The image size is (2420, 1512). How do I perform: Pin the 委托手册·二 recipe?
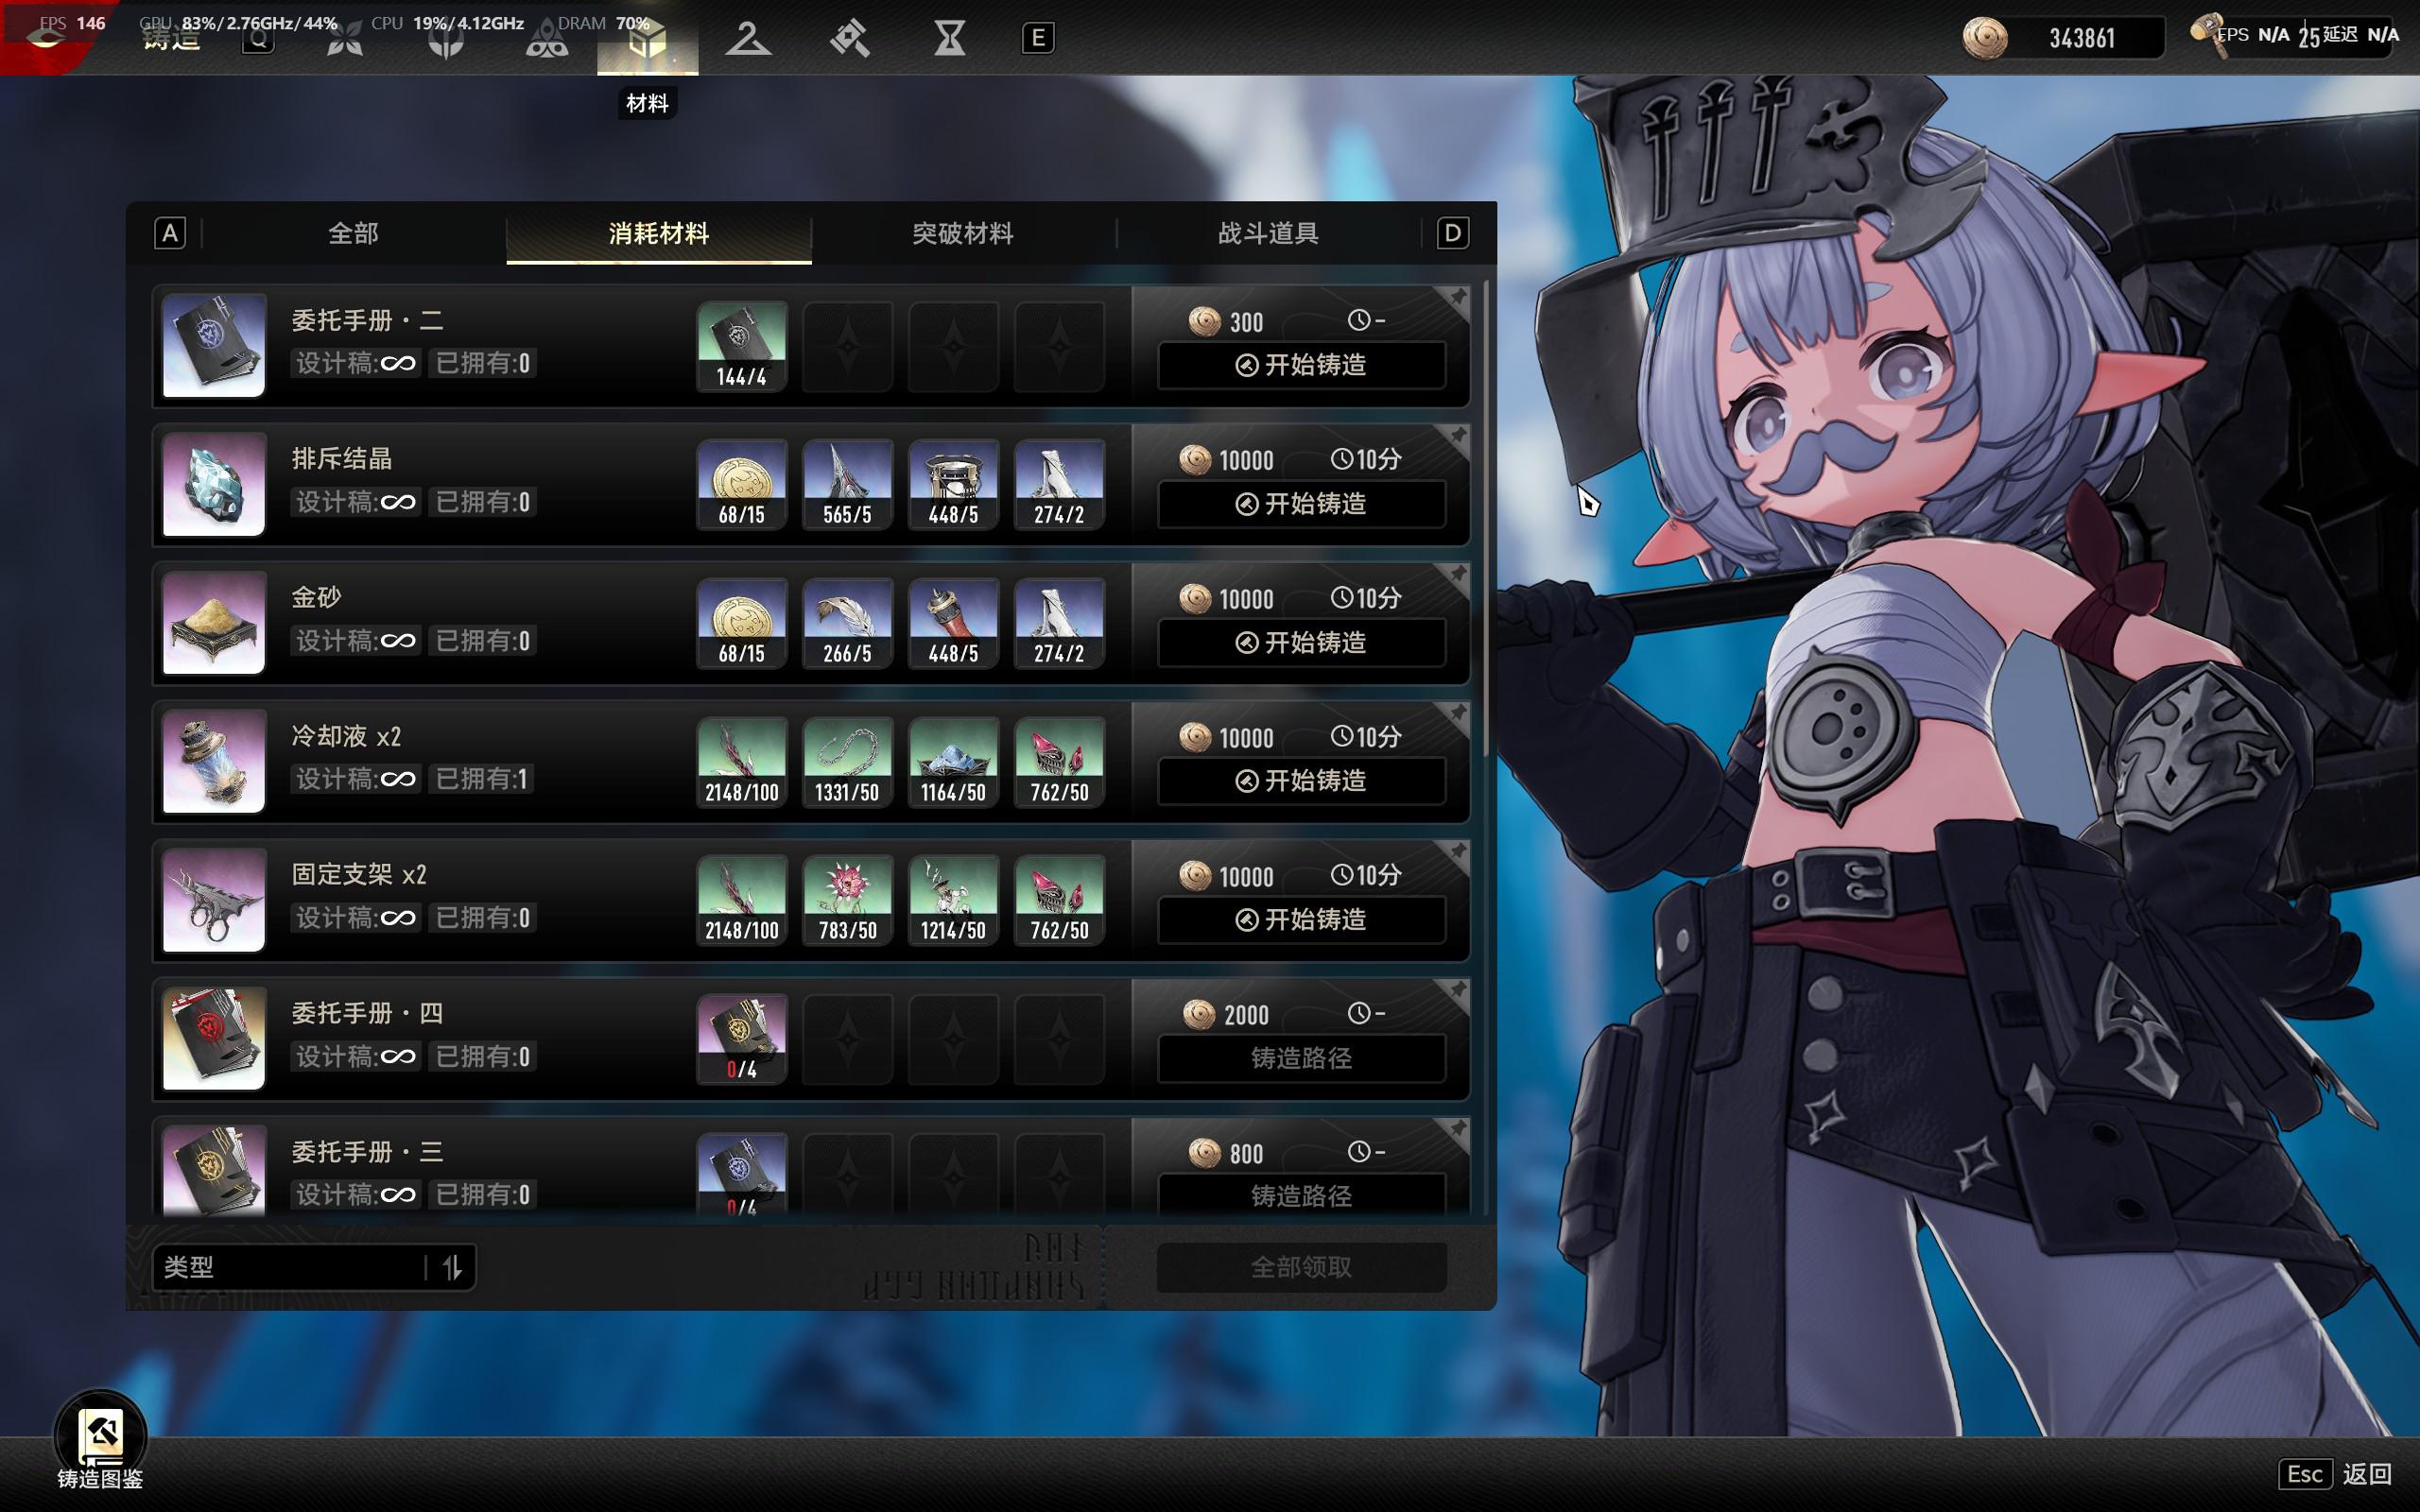point(1457,298)
